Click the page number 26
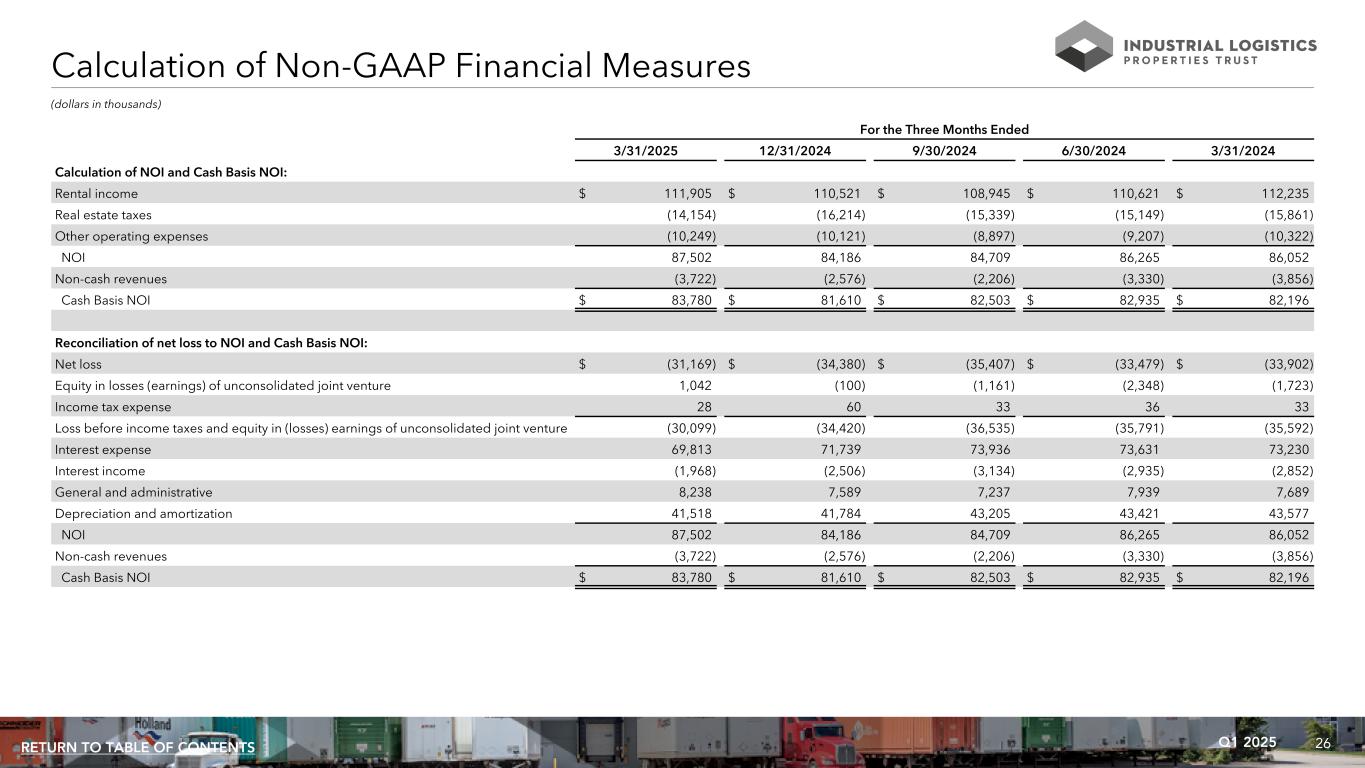 pos(1323,743)
